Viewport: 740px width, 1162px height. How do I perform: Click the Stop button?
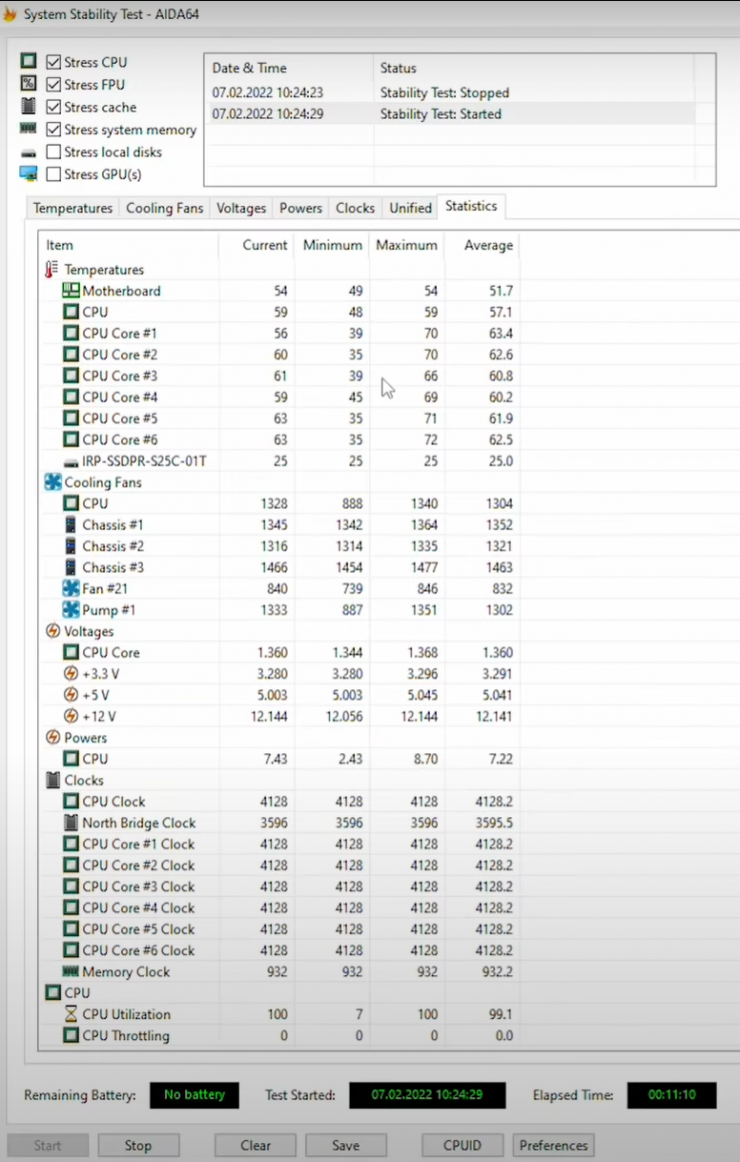coord(138,1145)
